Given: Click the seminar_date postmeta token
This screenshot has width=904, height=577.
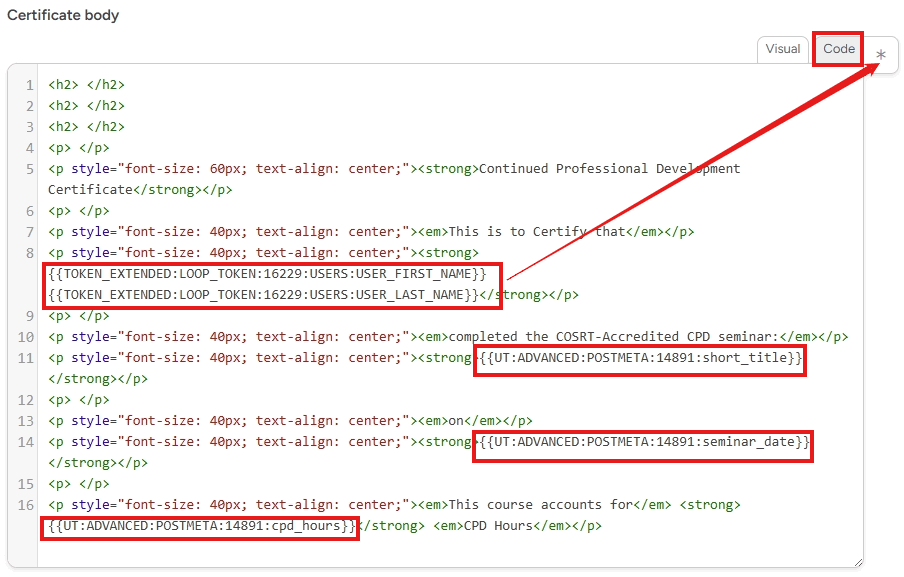Looking at the screenshot, I should [645, 442].
